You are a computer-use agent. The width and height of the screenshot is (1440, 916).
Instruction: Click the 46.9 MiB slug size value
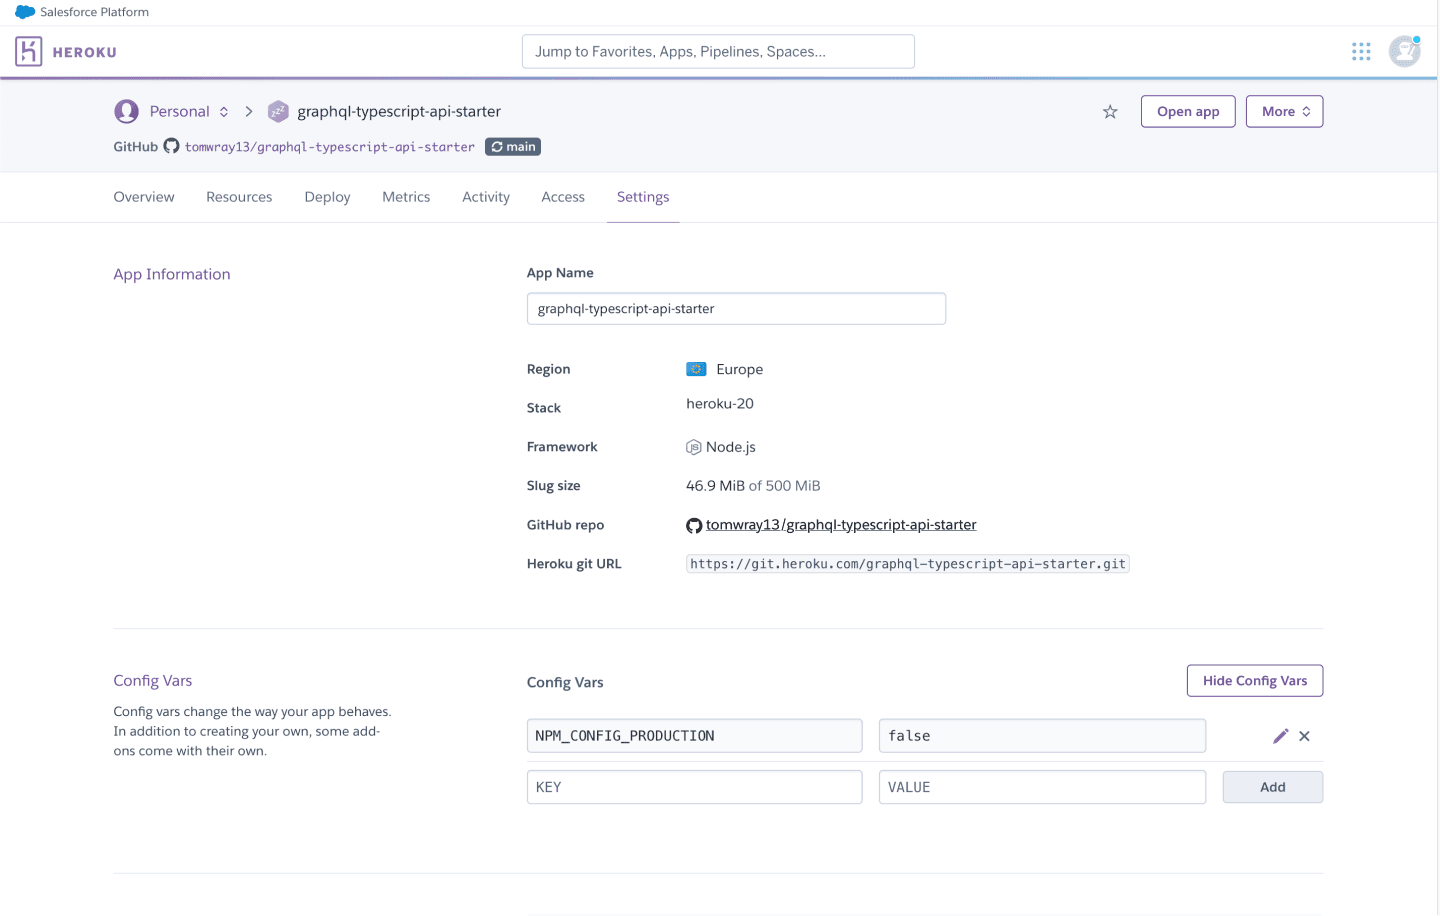[715, 486]
